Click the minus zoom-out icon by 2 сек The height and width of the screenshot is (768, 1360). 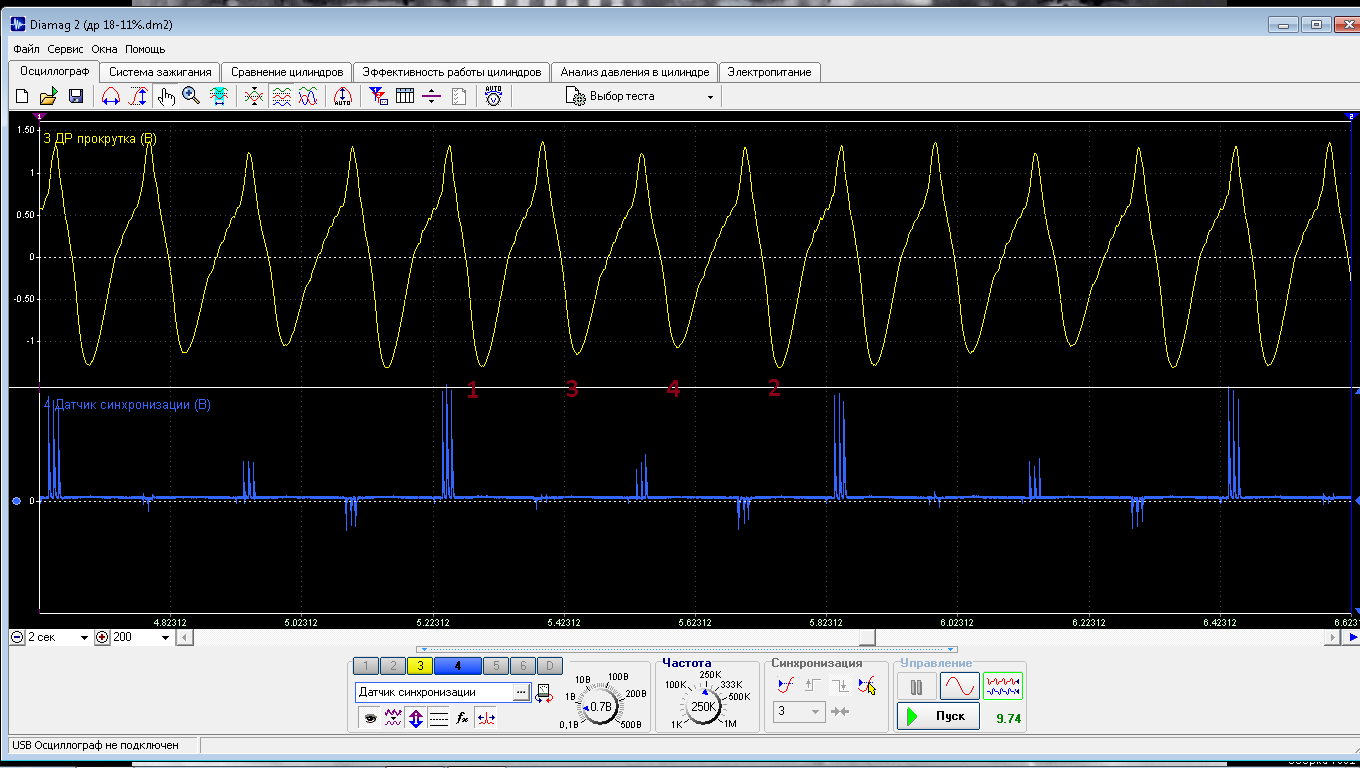[16, 637]
